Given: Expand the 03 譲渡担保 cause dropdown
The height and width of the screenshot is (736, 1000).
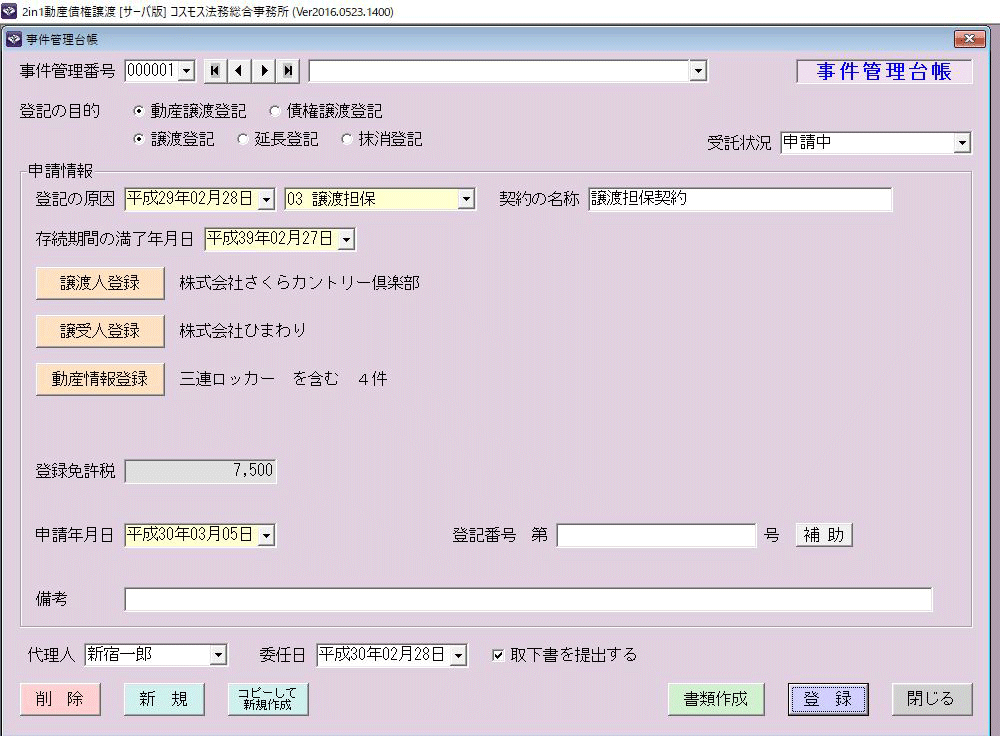Looking at the screenshot, I should click(x=465, y=199).
